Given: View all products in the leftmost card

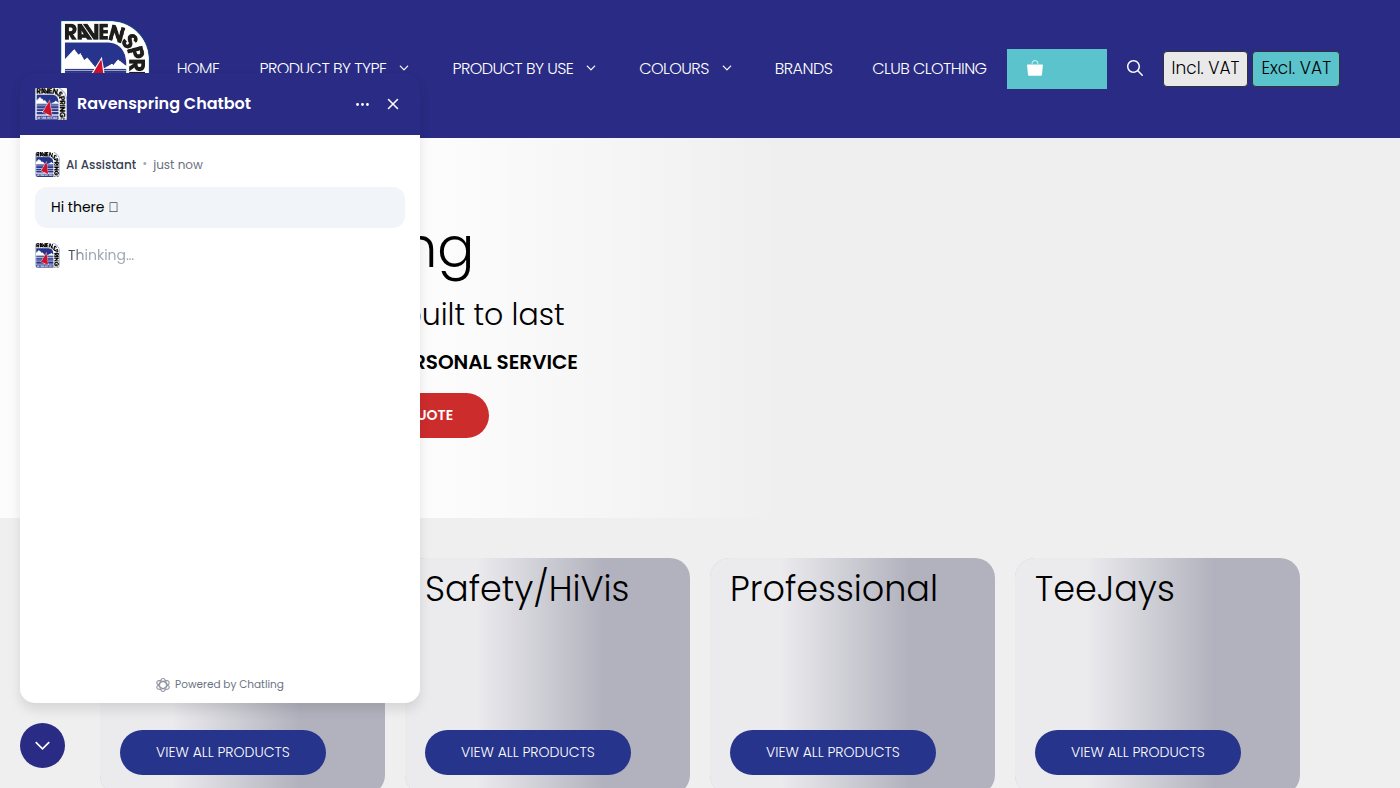Looking at the screenshot, I should tap(223, 752).
